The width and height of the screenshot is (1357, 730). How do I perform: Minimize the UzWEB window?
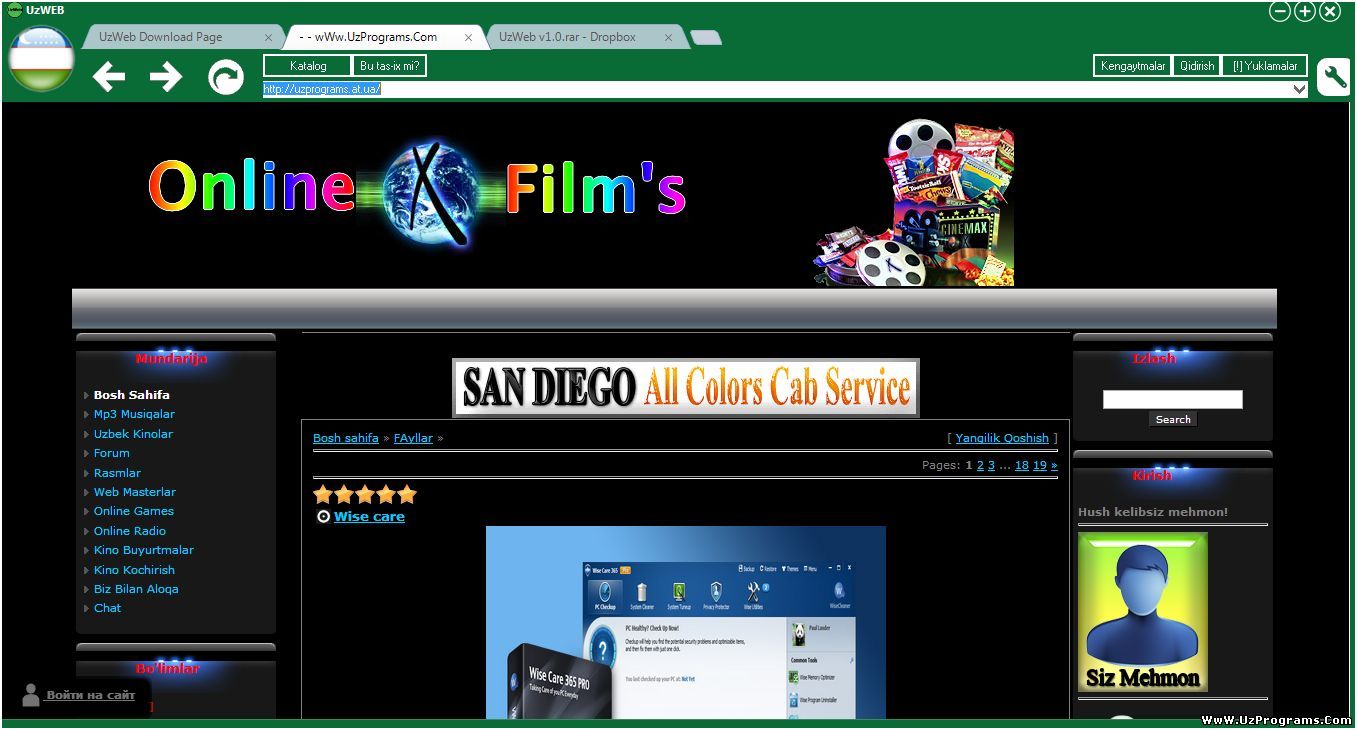[x=1280, y=11]
